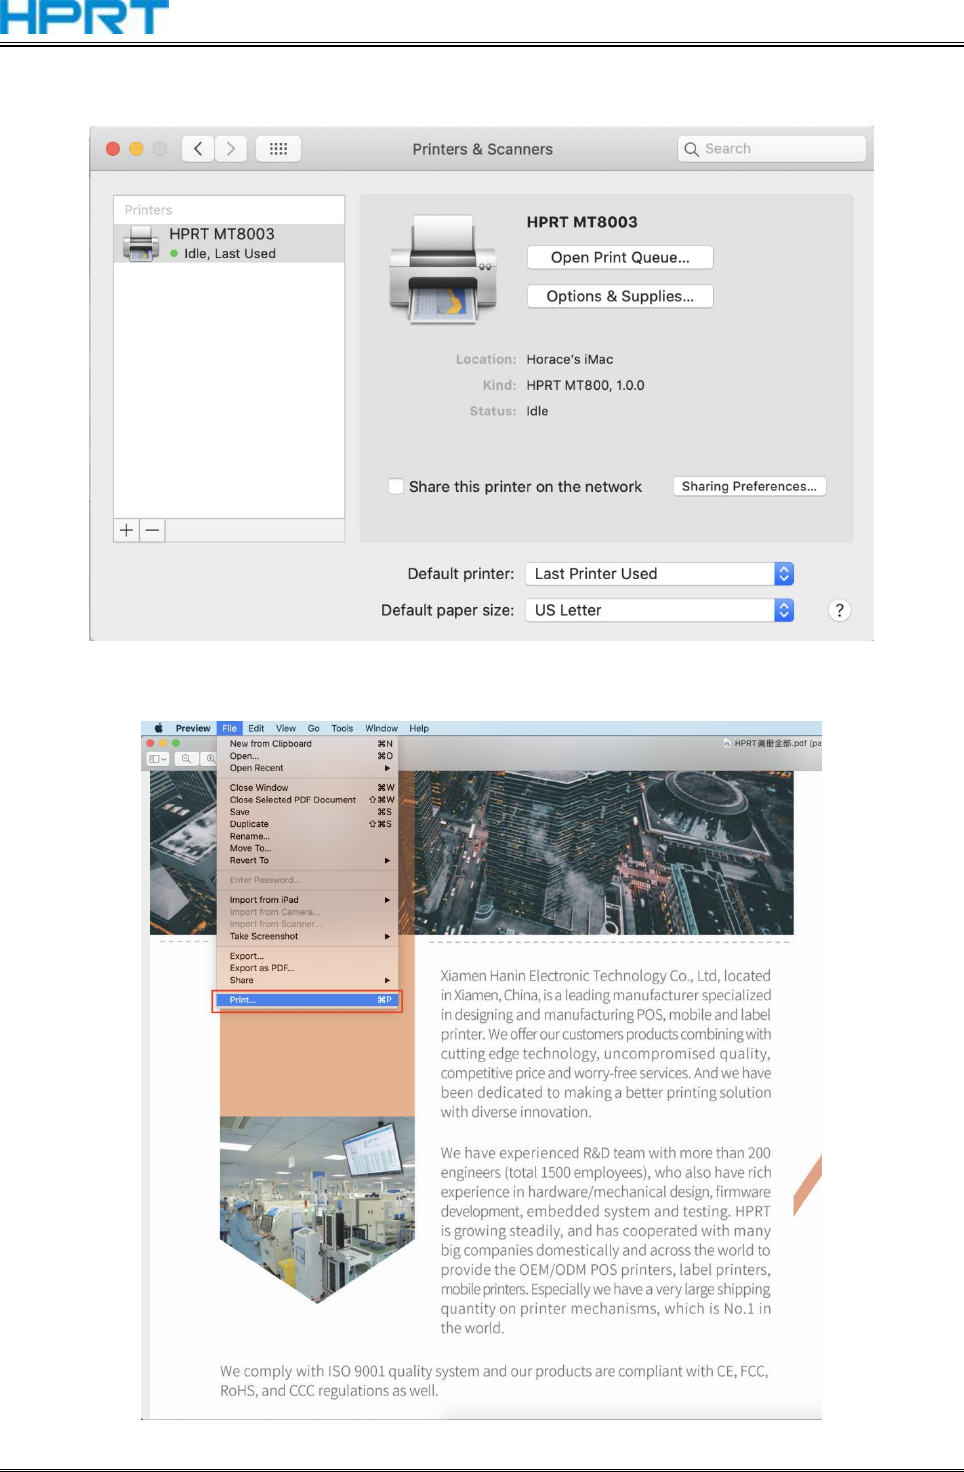Expand Take Screenshot submenu

coord(310,936)
